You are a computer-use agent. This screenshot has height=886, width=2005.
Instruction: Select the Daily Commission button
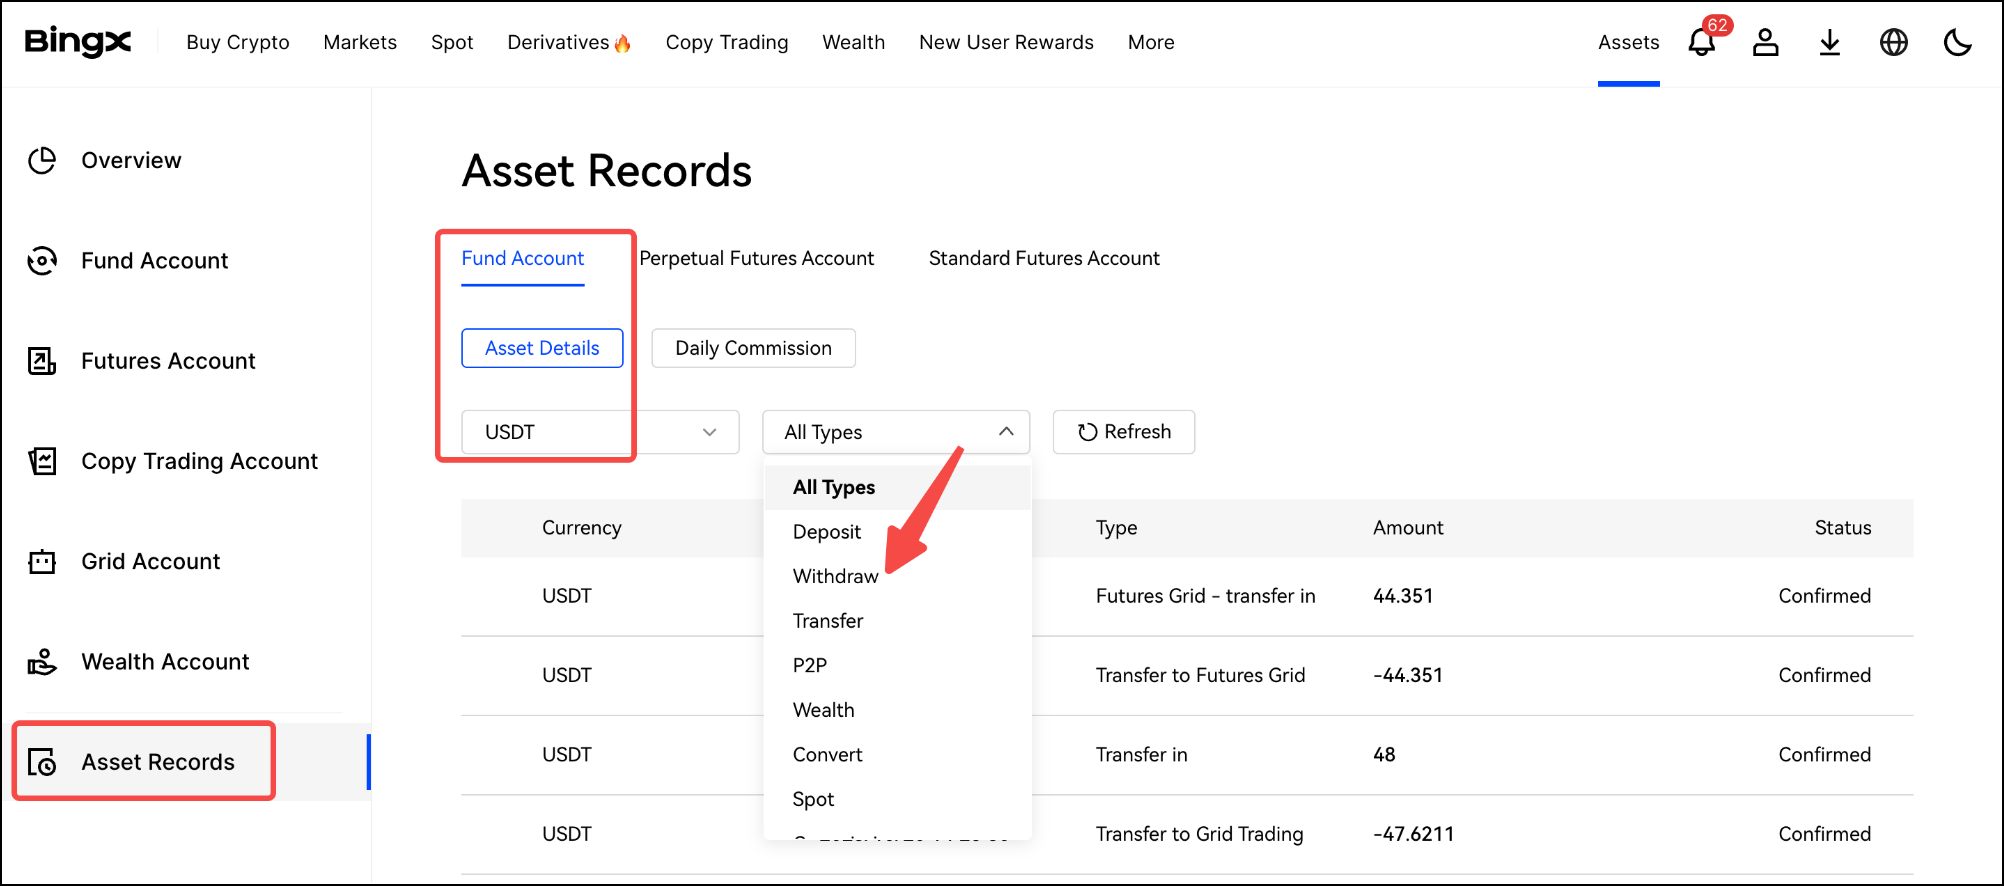[x=753, y=348]
